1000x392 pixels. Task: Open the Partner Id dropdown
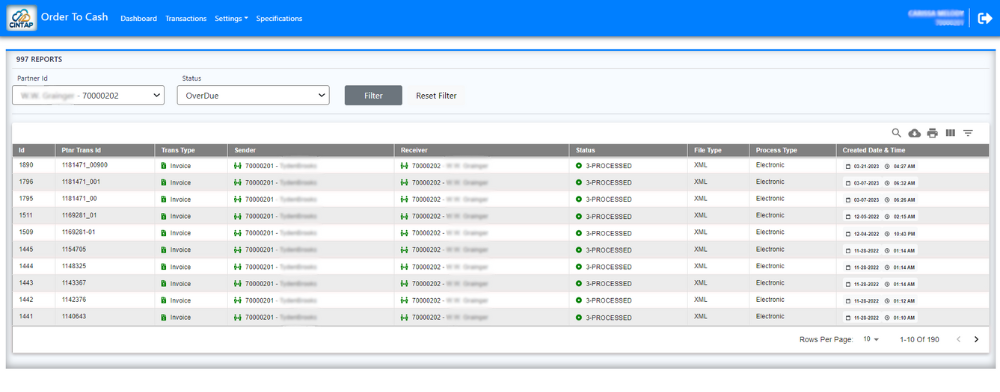click(x=89, y=96)
